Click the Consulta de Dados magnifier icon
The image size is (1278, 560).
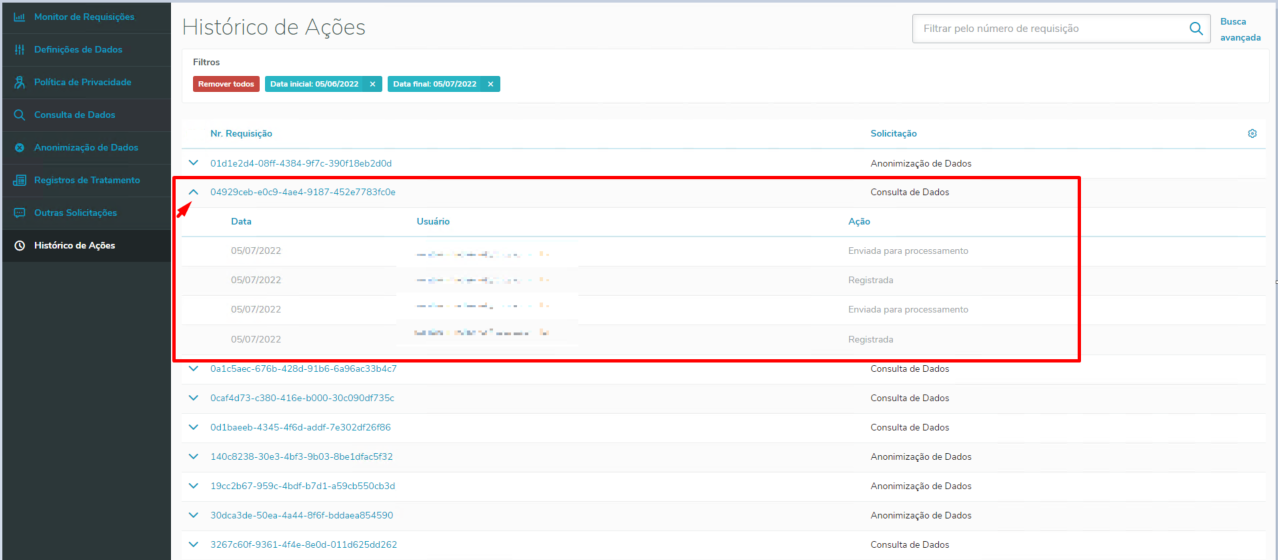(x=19, y=115)
